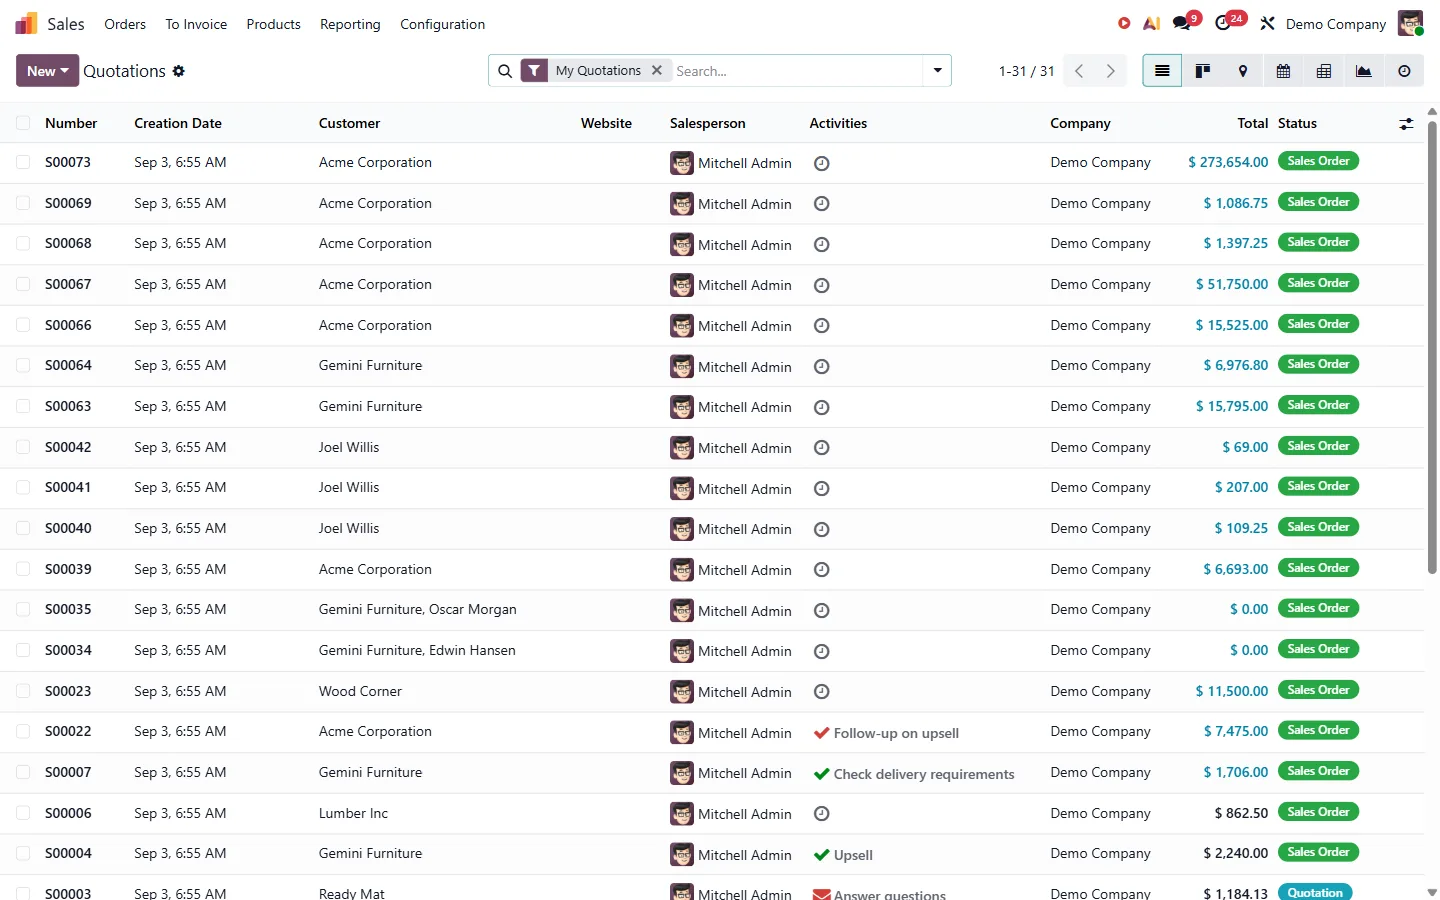
Task: Open the Products menu
Action: (x=273, y=24)
